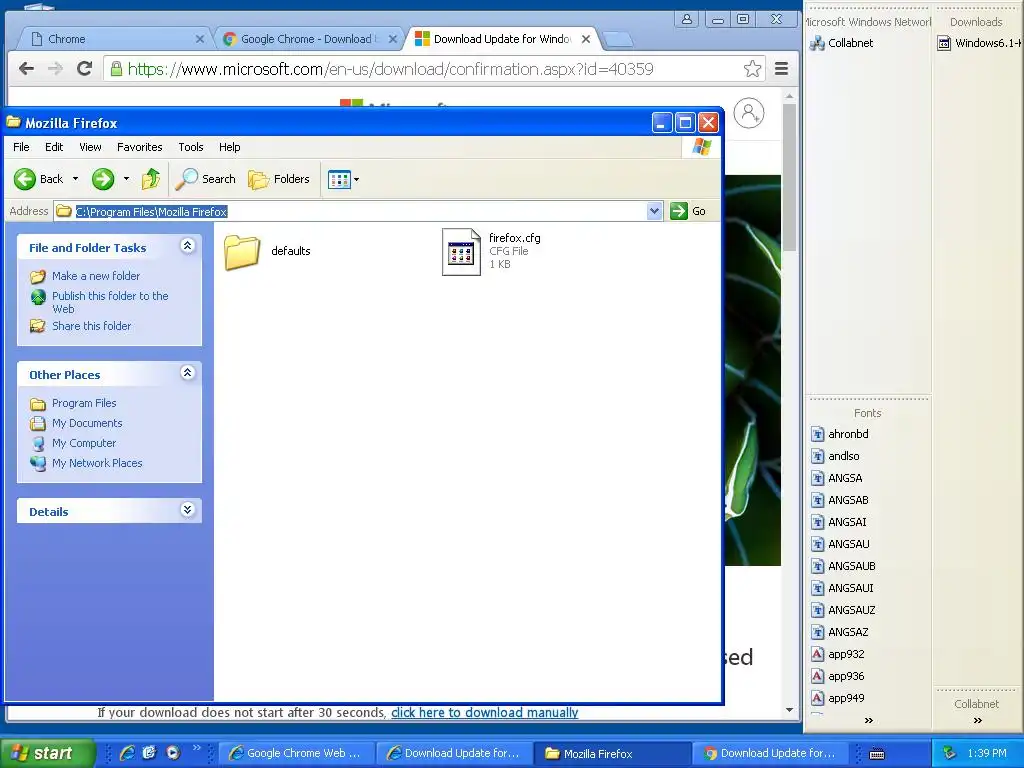Image resolution: width=1024 pixels, height=768 pixels.
Task: Open the Tools menu
Action: click(x=191, y=147)
